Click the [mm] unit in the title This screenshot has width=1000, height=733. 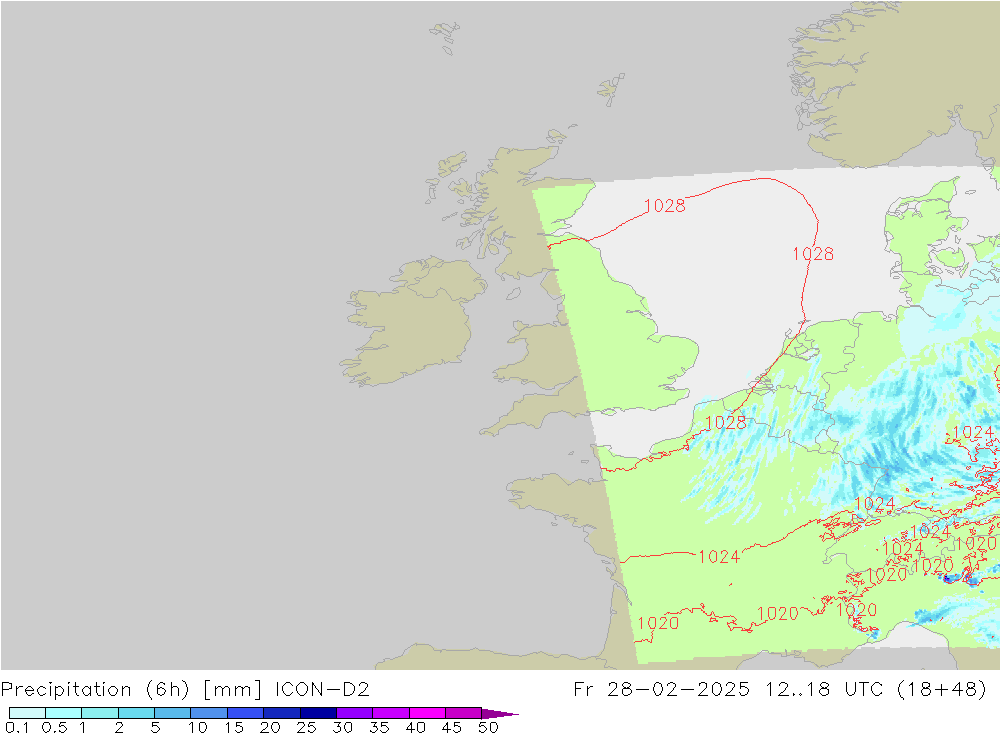(232, 690)
